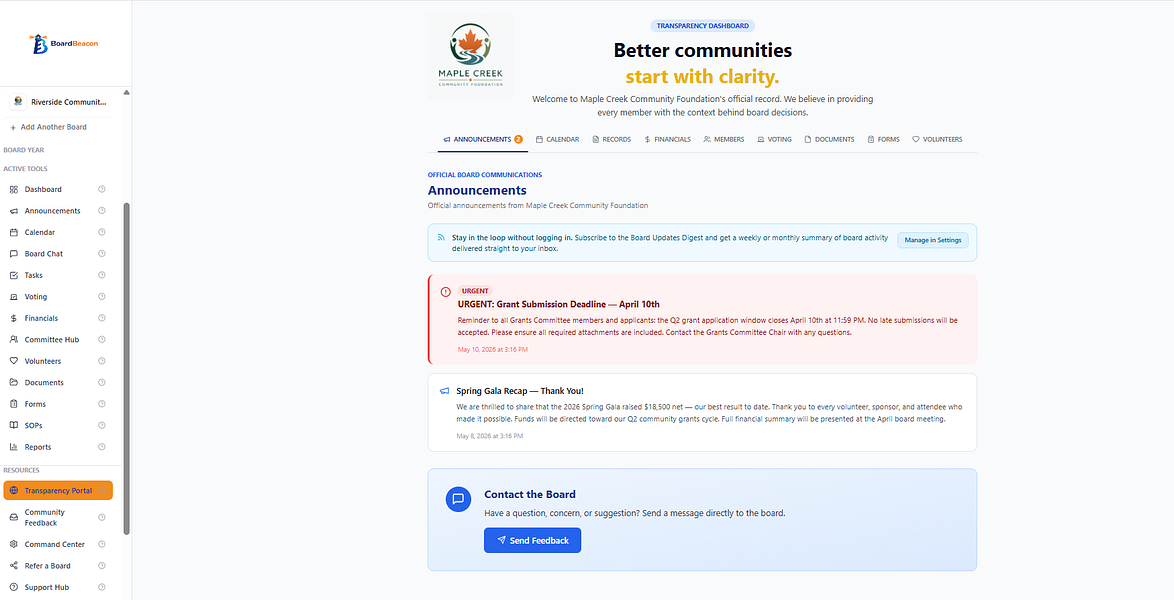Click the sidebar scroll-up arrow
The width and height of the screenshot is (1174, 600).
pos(127,92)
